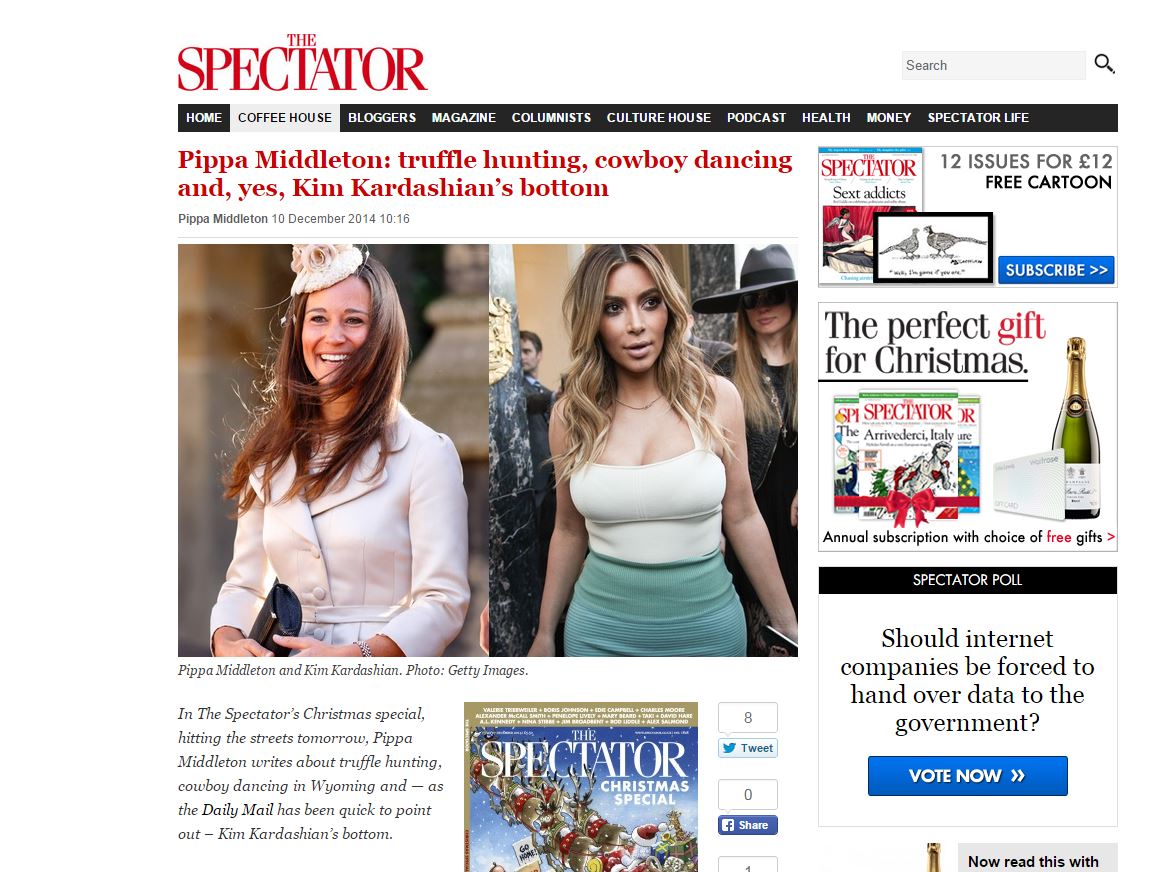
Task: Click the blue Subscribe button
Action: point(1056,270)
